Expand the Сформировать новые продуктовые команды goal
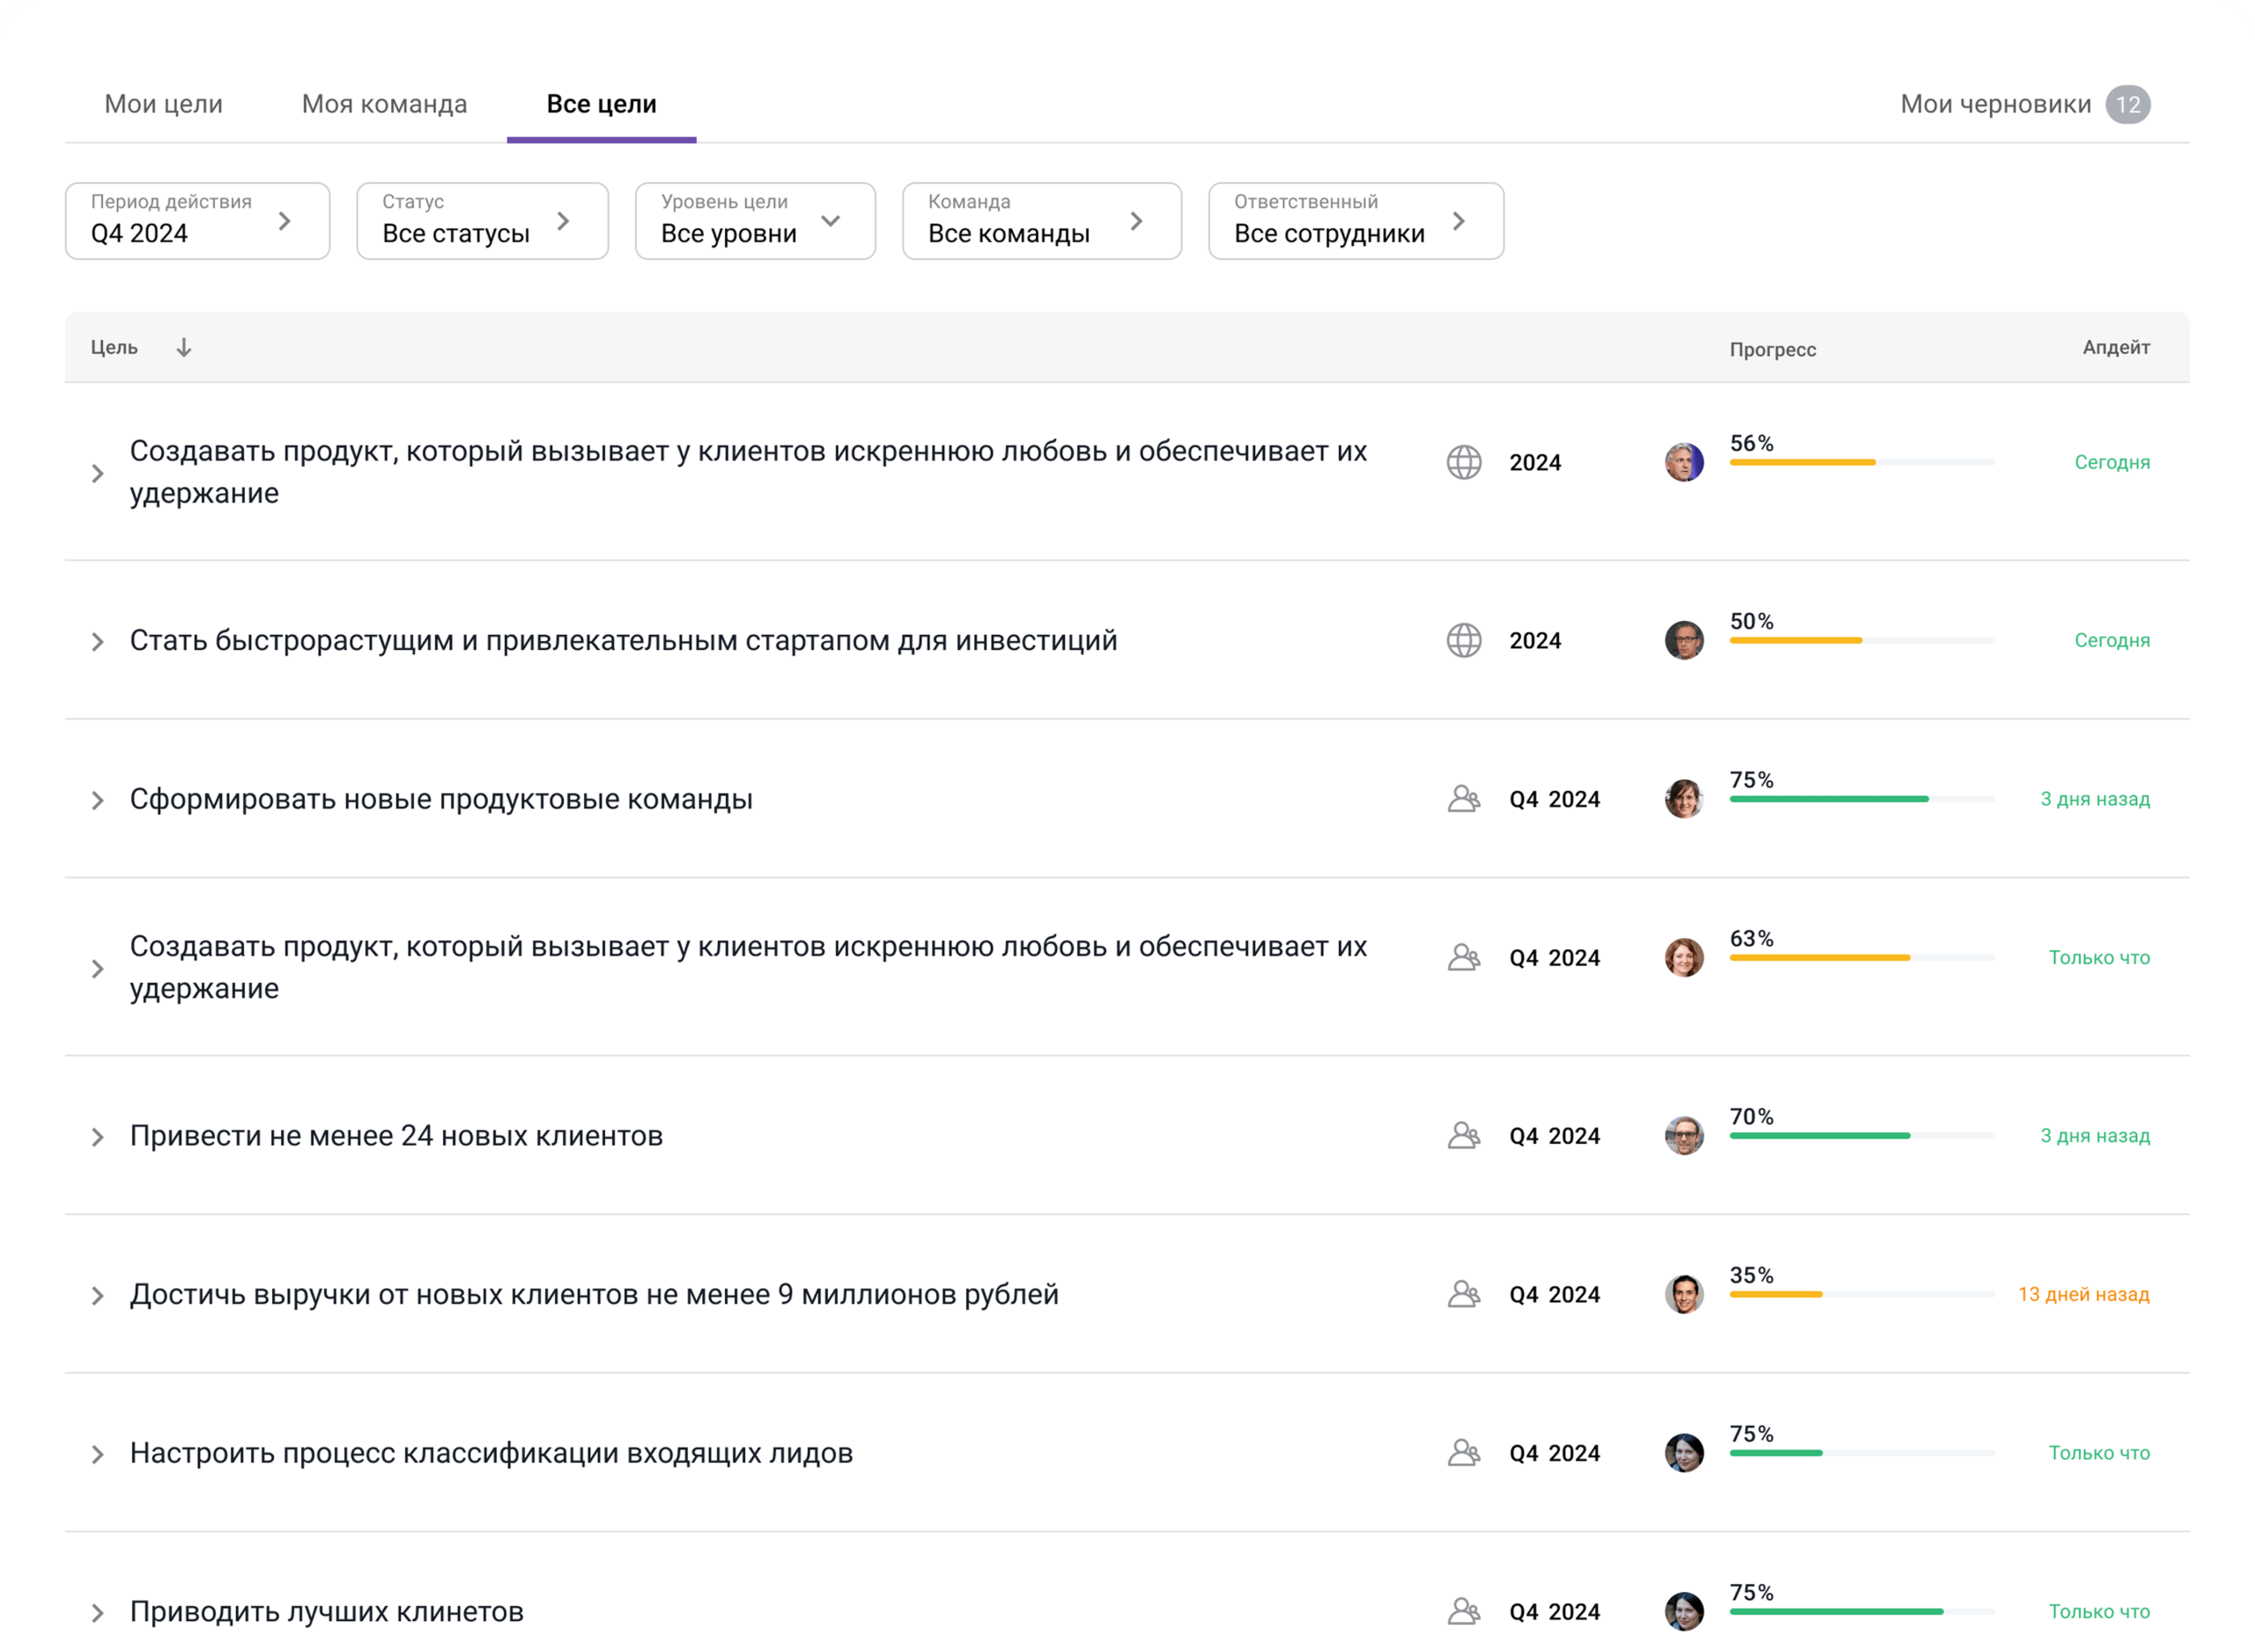This screenshot has height=1652, width=2255. [x=97, y=798]
